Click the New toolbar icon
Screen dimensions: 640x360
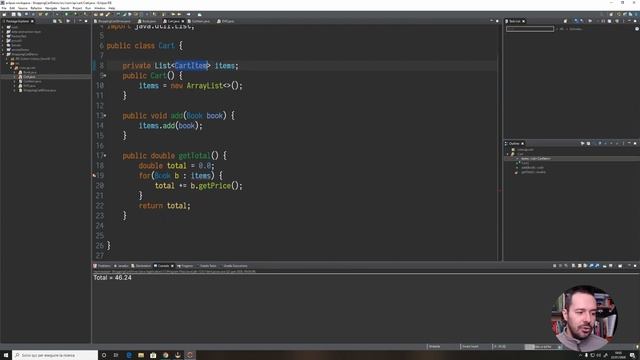(x=4, y=14)
